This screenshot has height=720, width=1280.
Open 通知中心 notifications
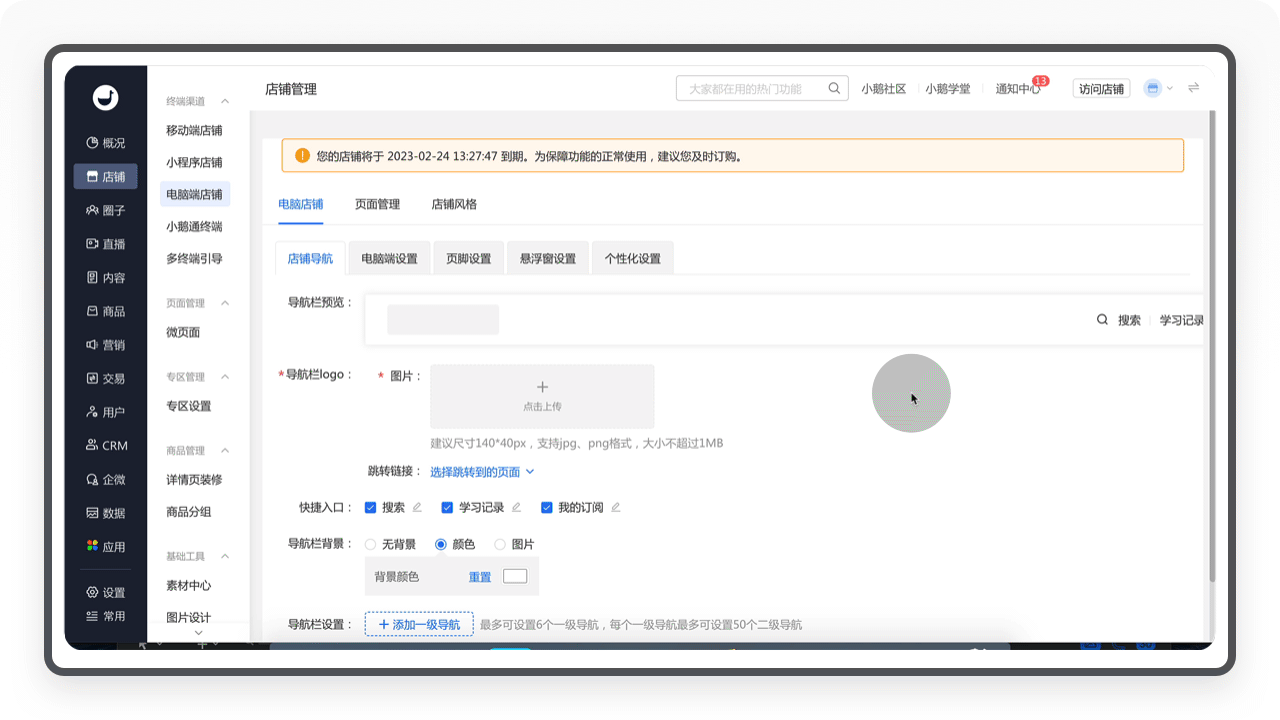tap(1018, 88)
